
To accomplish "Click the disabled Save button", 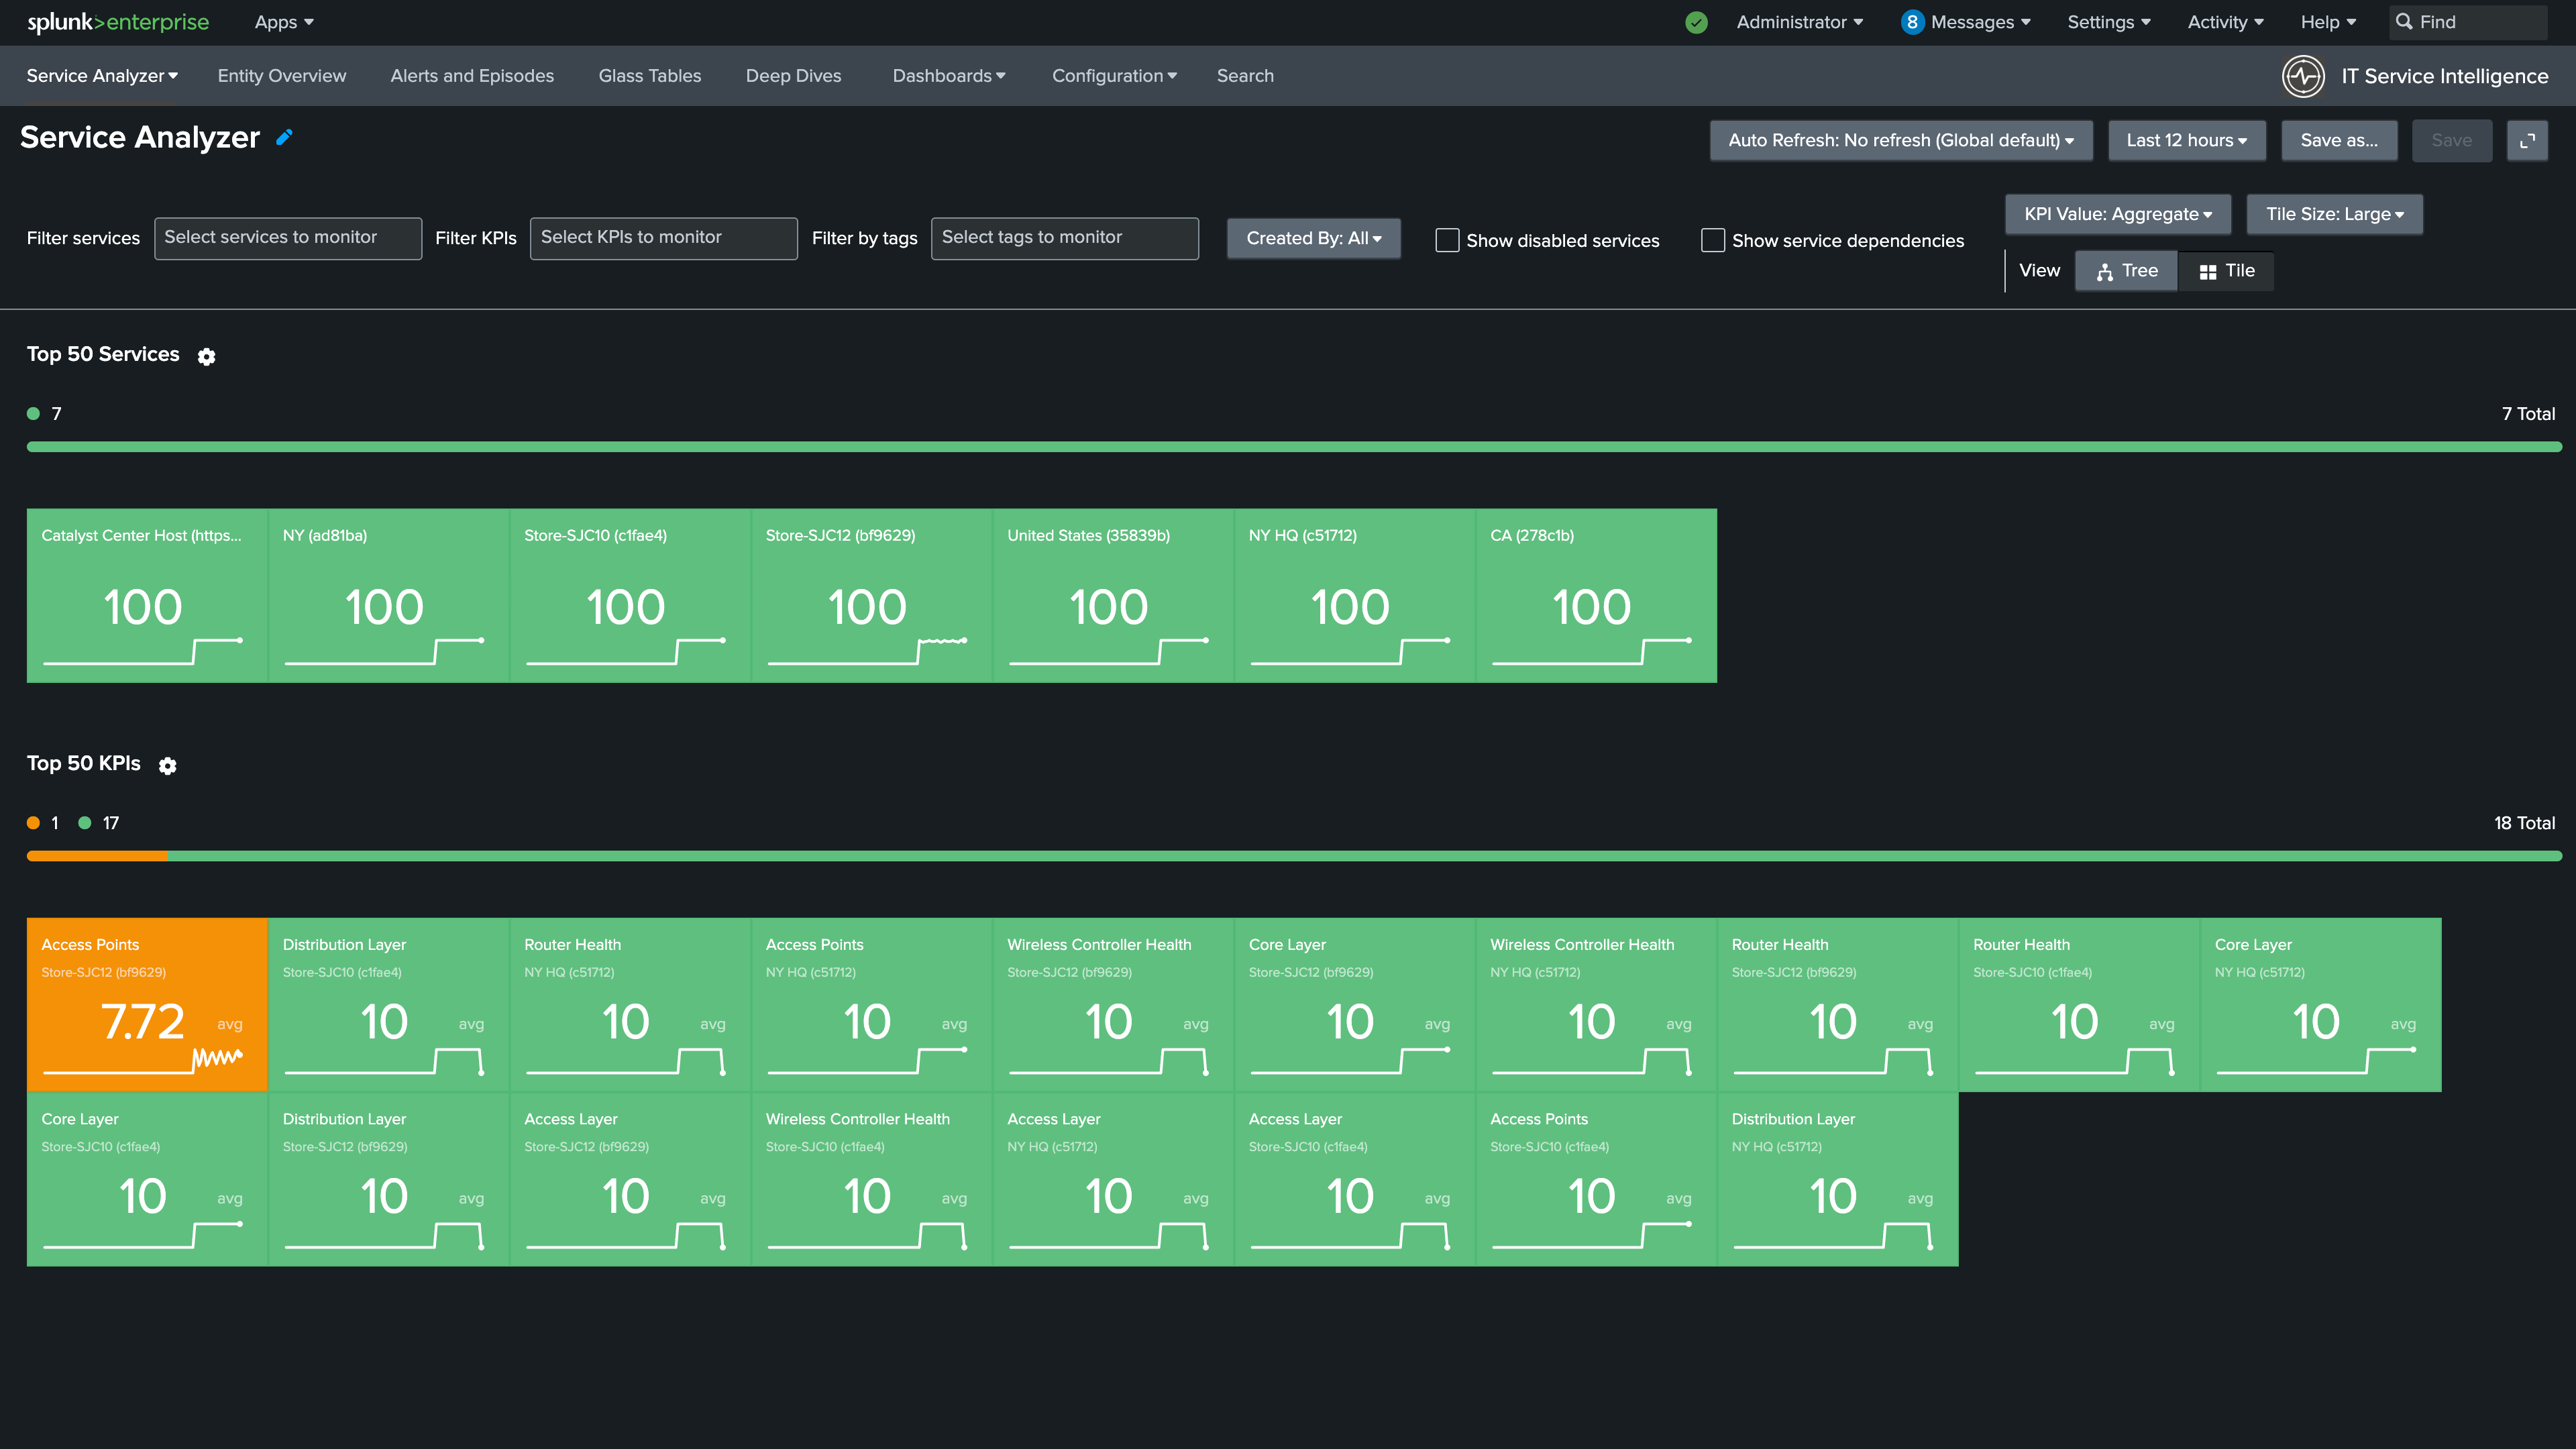I will click(2452, 140).
